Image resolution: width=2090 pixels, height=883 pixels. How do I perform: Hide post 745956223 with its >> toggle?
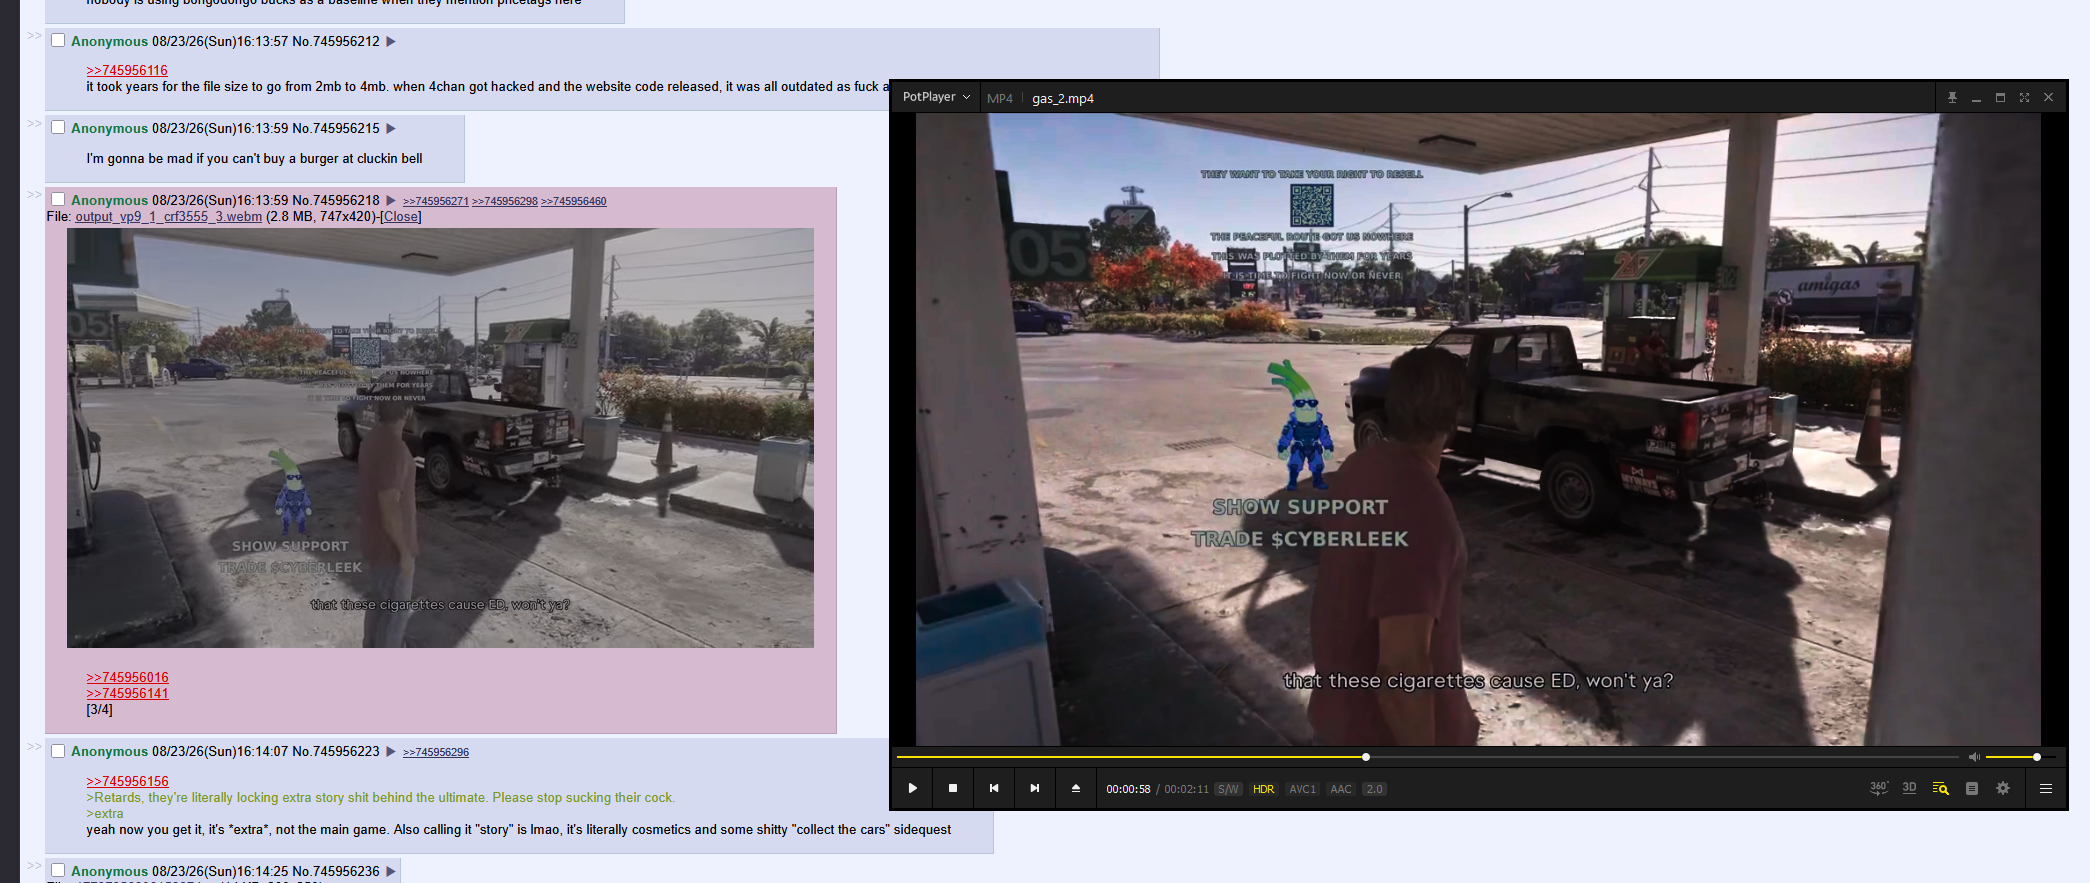[x=34, y=746]
